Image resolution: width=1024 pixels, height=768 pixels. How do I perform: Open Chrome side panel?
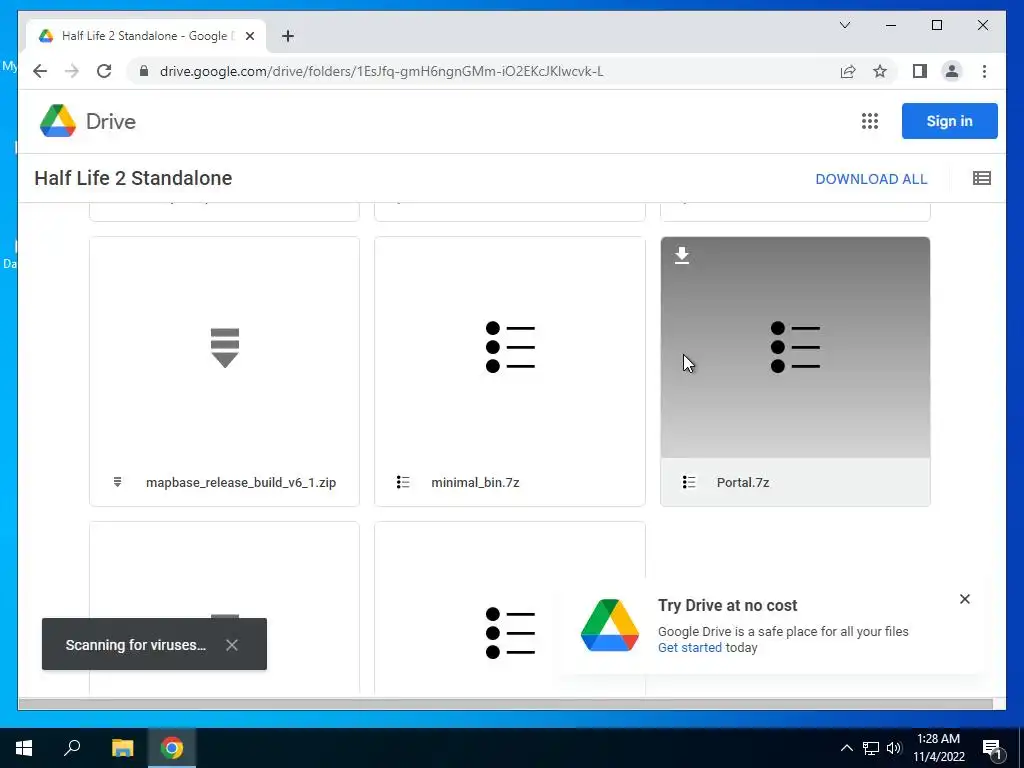pos(920,71)
